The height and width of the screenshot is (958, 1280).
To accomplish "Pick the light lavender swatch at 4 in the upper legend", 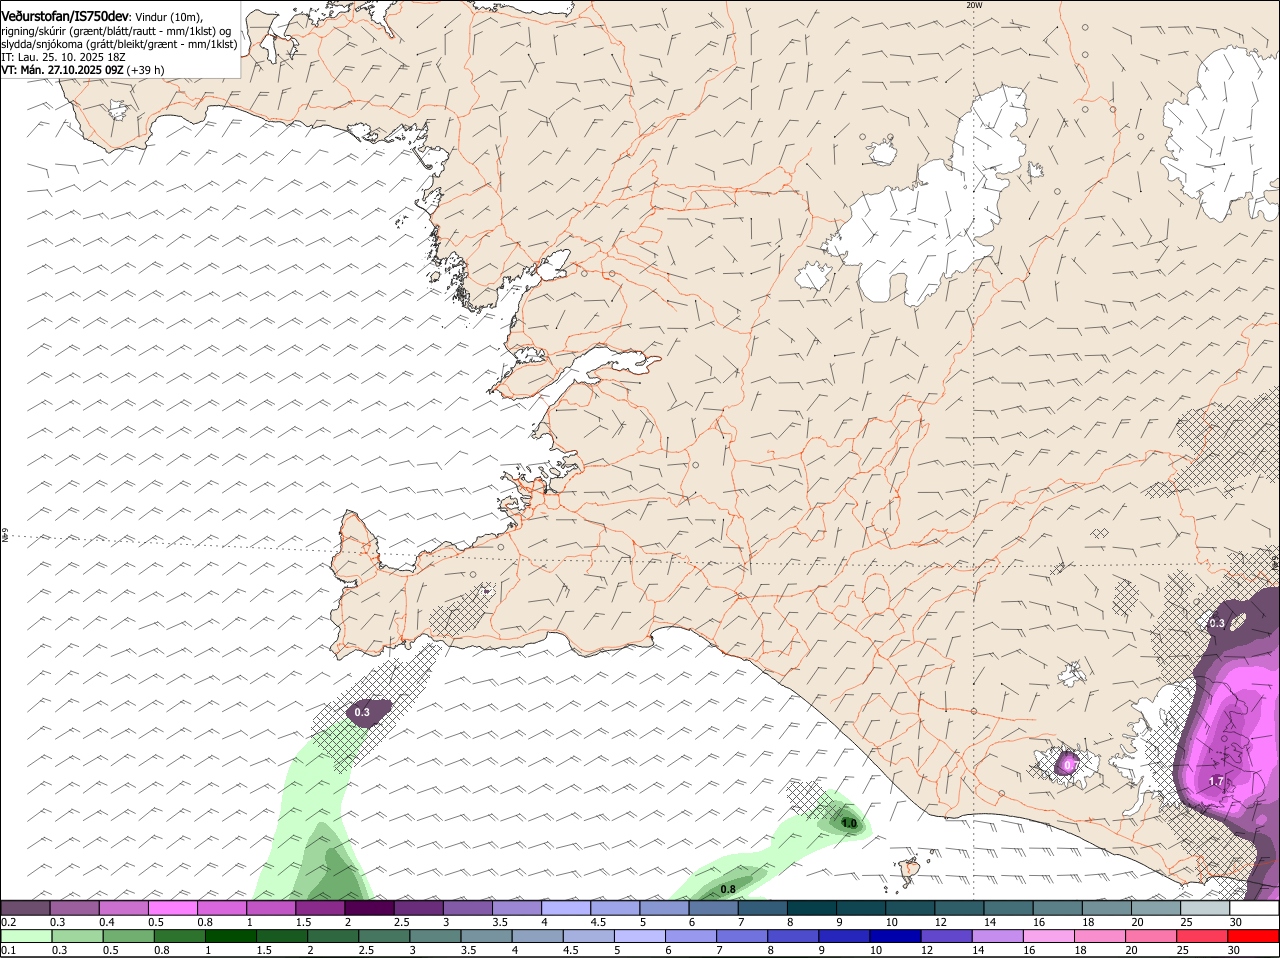I will pos(566,908).
